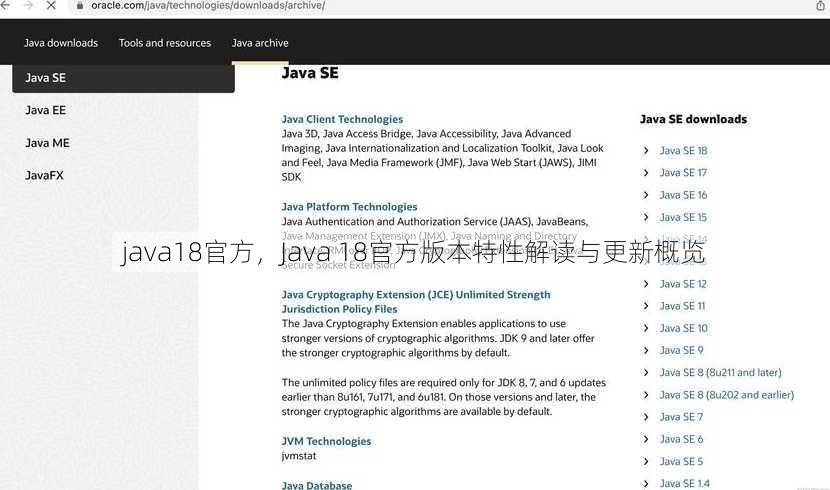The width and height of the screenshot is (830, 490).
Task: Click the chevron beside Java SE 16
Action: (646, 195)
